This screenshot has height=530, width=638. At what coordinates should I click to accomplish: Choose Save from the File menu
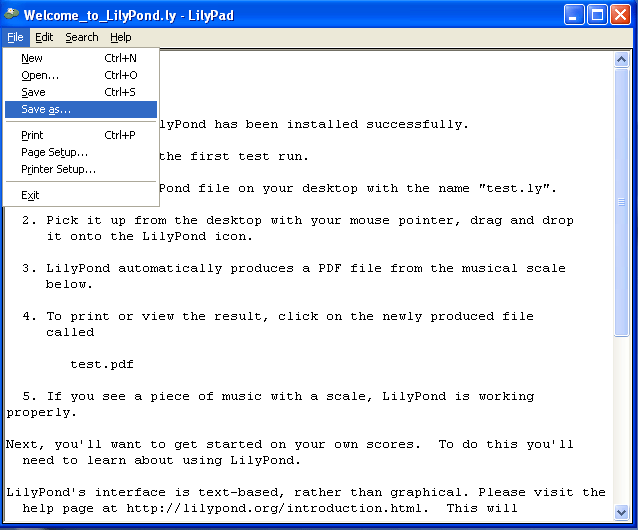(81, 92)
